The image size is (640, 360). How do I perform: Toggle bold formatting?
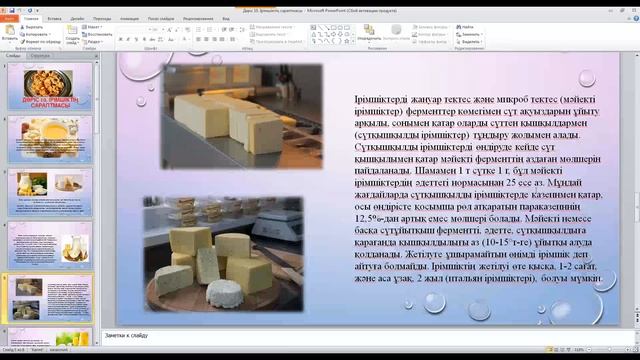click(x=121, y=40)
